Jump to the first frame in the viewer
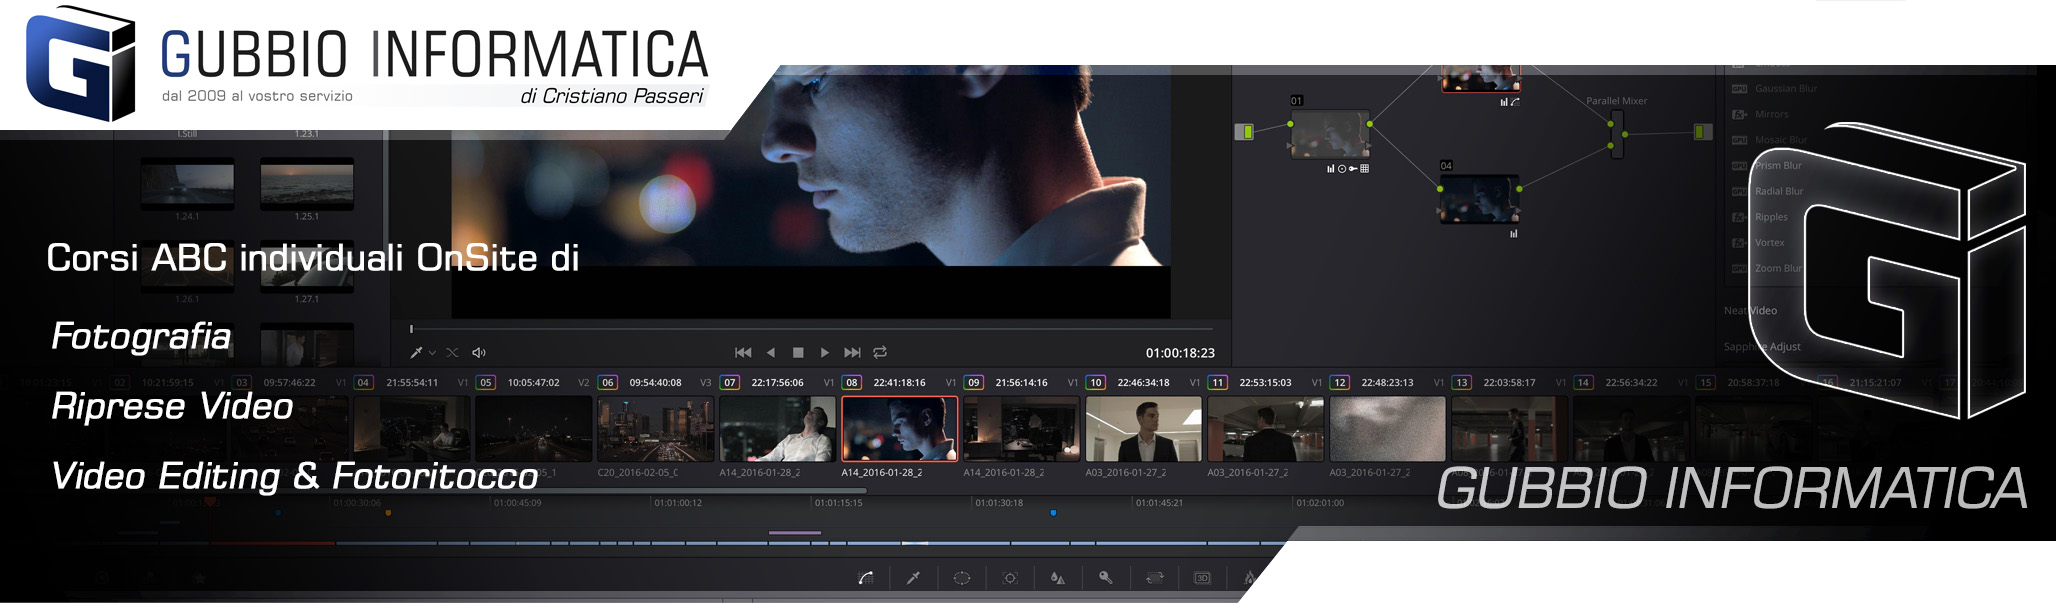 pyautogui.click(x=743, y=352)
